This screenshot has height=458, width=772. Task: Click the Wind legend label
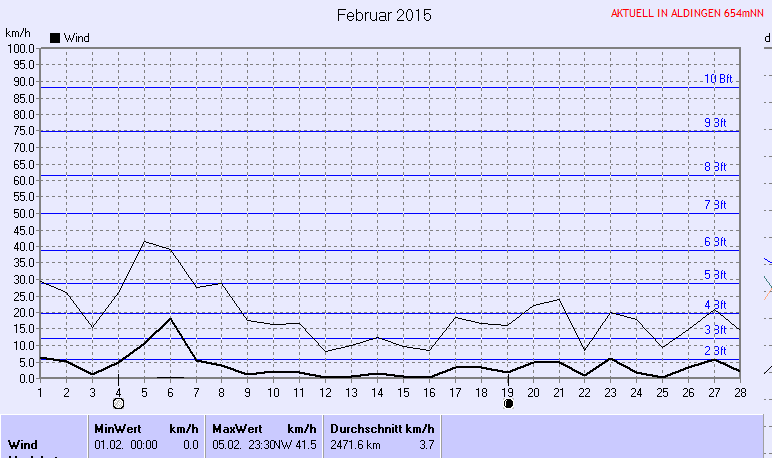[77, 38]
